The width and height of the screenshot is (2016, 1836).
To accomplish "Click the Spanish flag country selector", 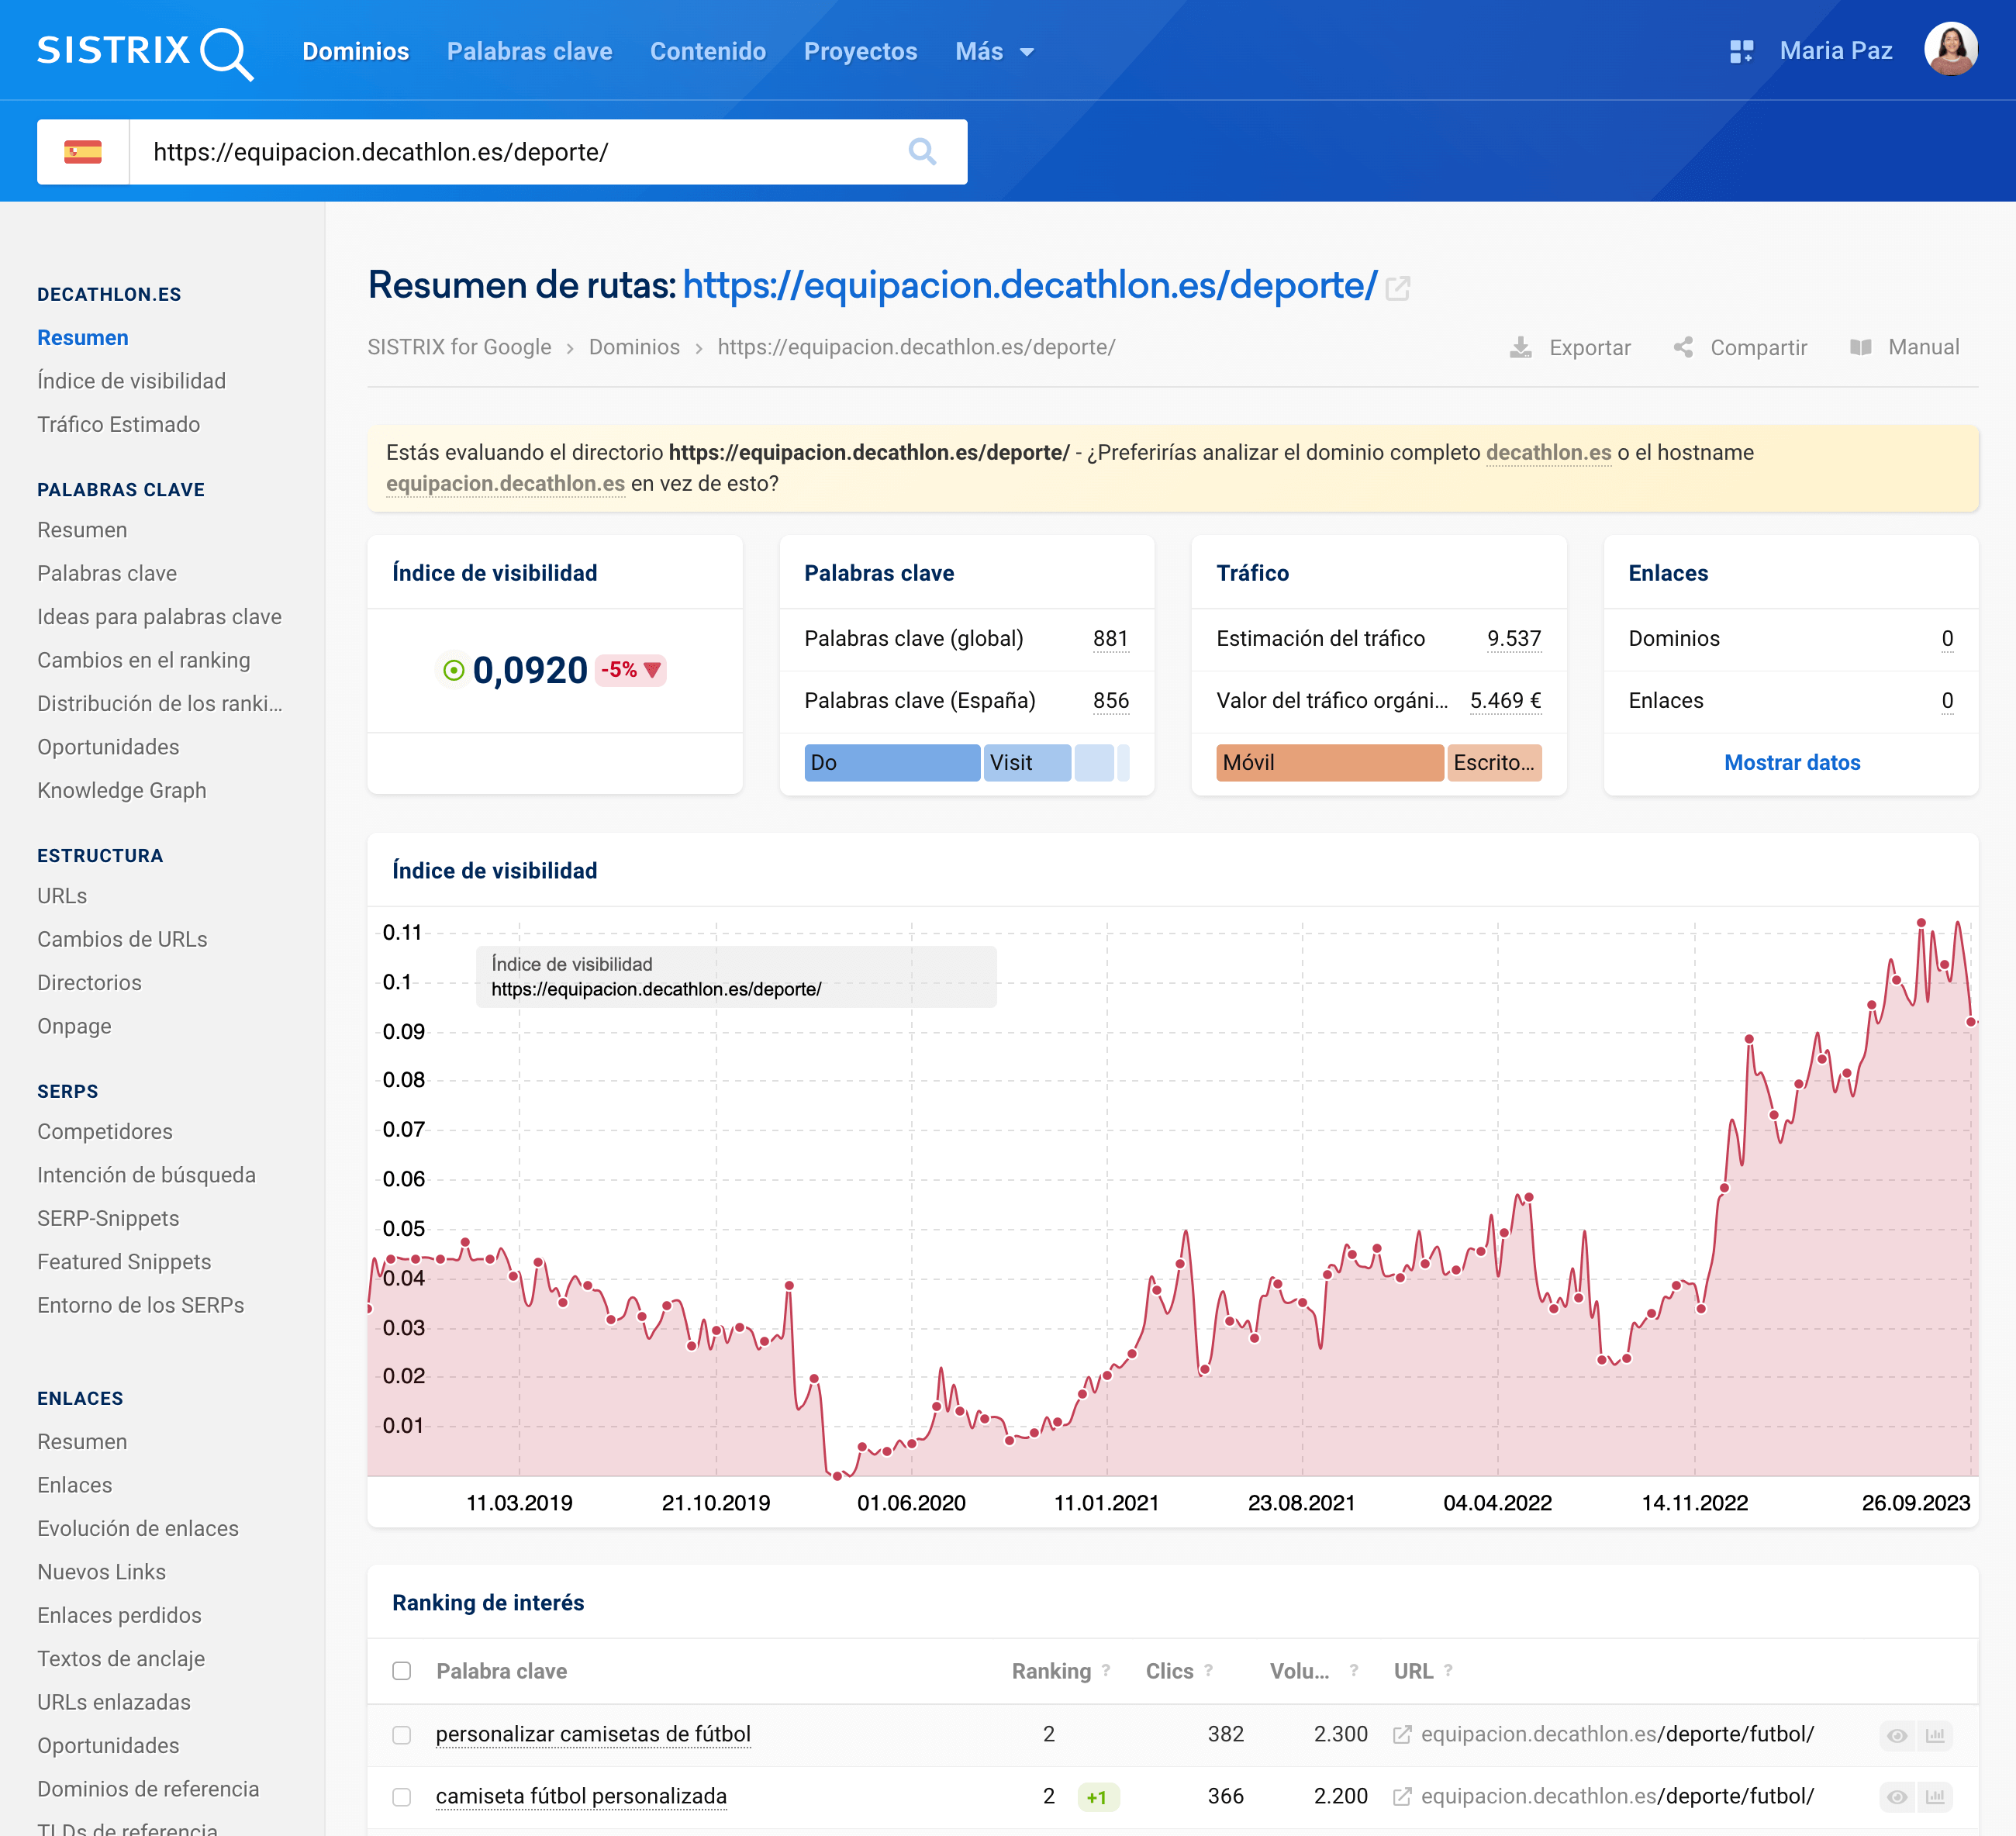I will (83, 152).
